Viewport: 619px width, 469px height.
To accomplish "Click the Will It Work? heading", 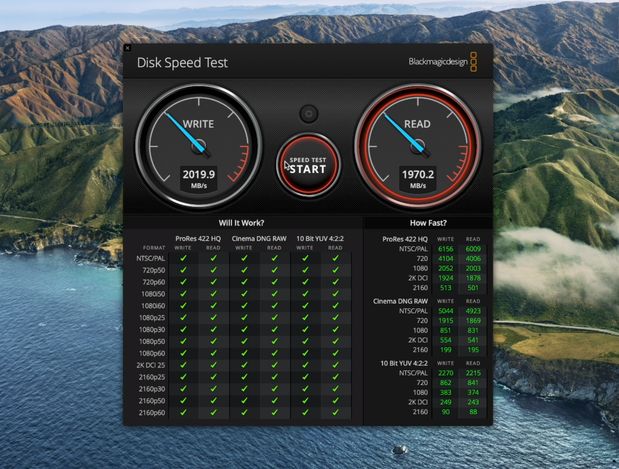I will 241,223.
